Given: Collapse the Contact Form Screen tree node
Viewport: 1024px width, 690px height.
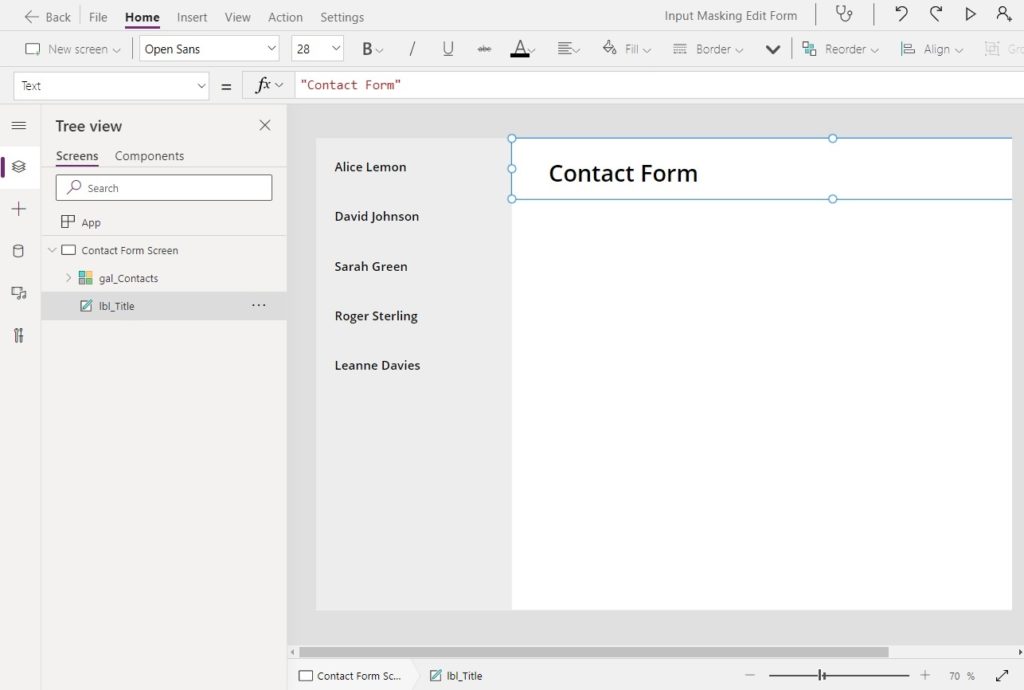Looking at the screenshot, I should coord(52,250).
